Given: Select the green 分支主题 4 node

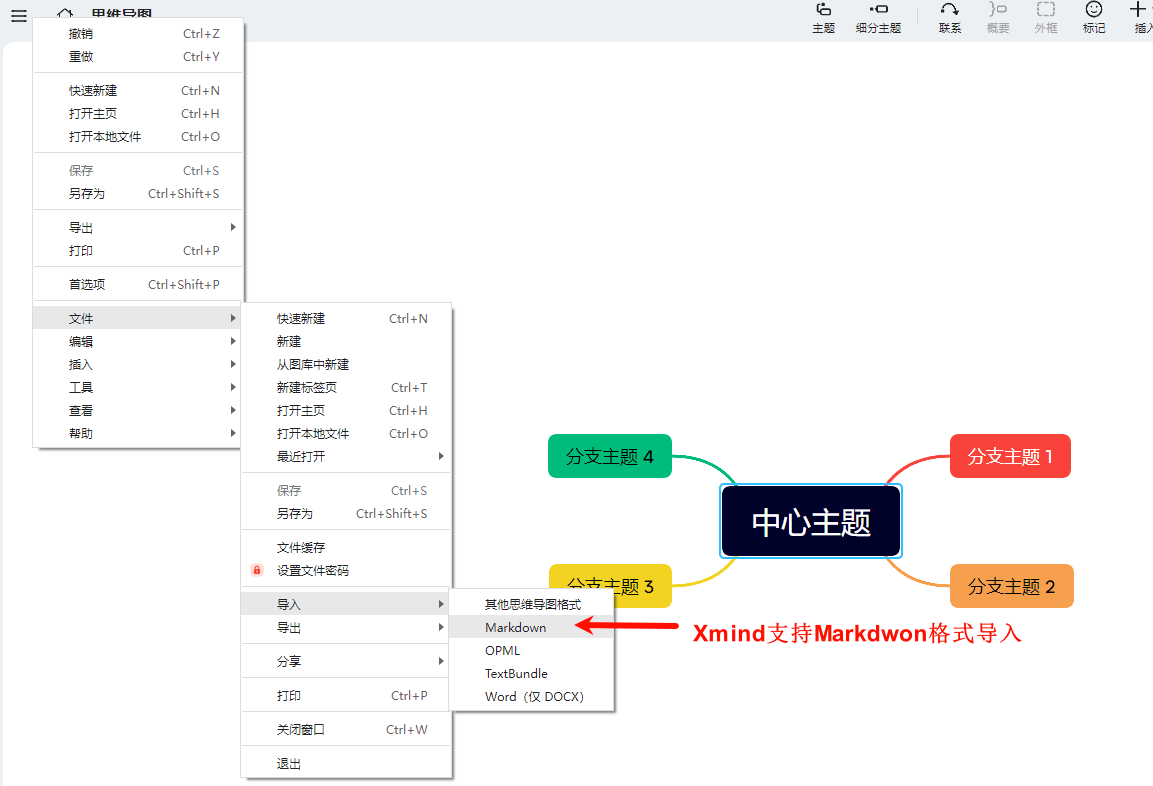Looking at the screenshot, I should pyautogui.click(x=610, y=456).
